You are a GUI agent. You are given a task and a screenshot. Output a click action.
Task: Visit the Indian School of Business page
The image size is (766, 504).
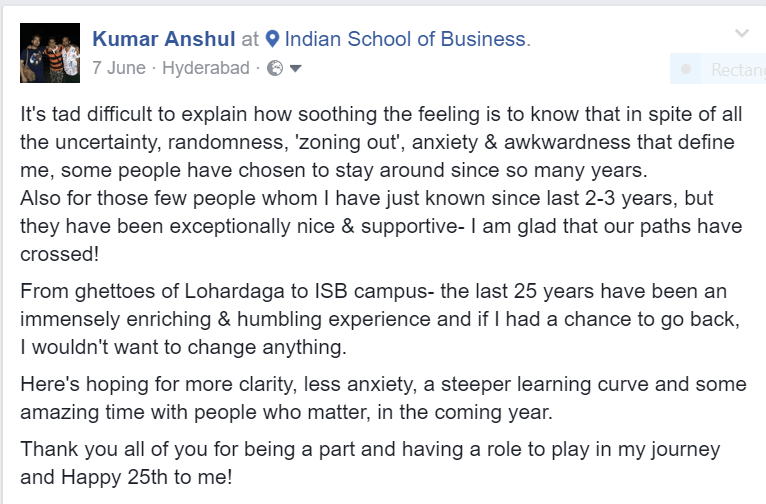pos(405,39)
